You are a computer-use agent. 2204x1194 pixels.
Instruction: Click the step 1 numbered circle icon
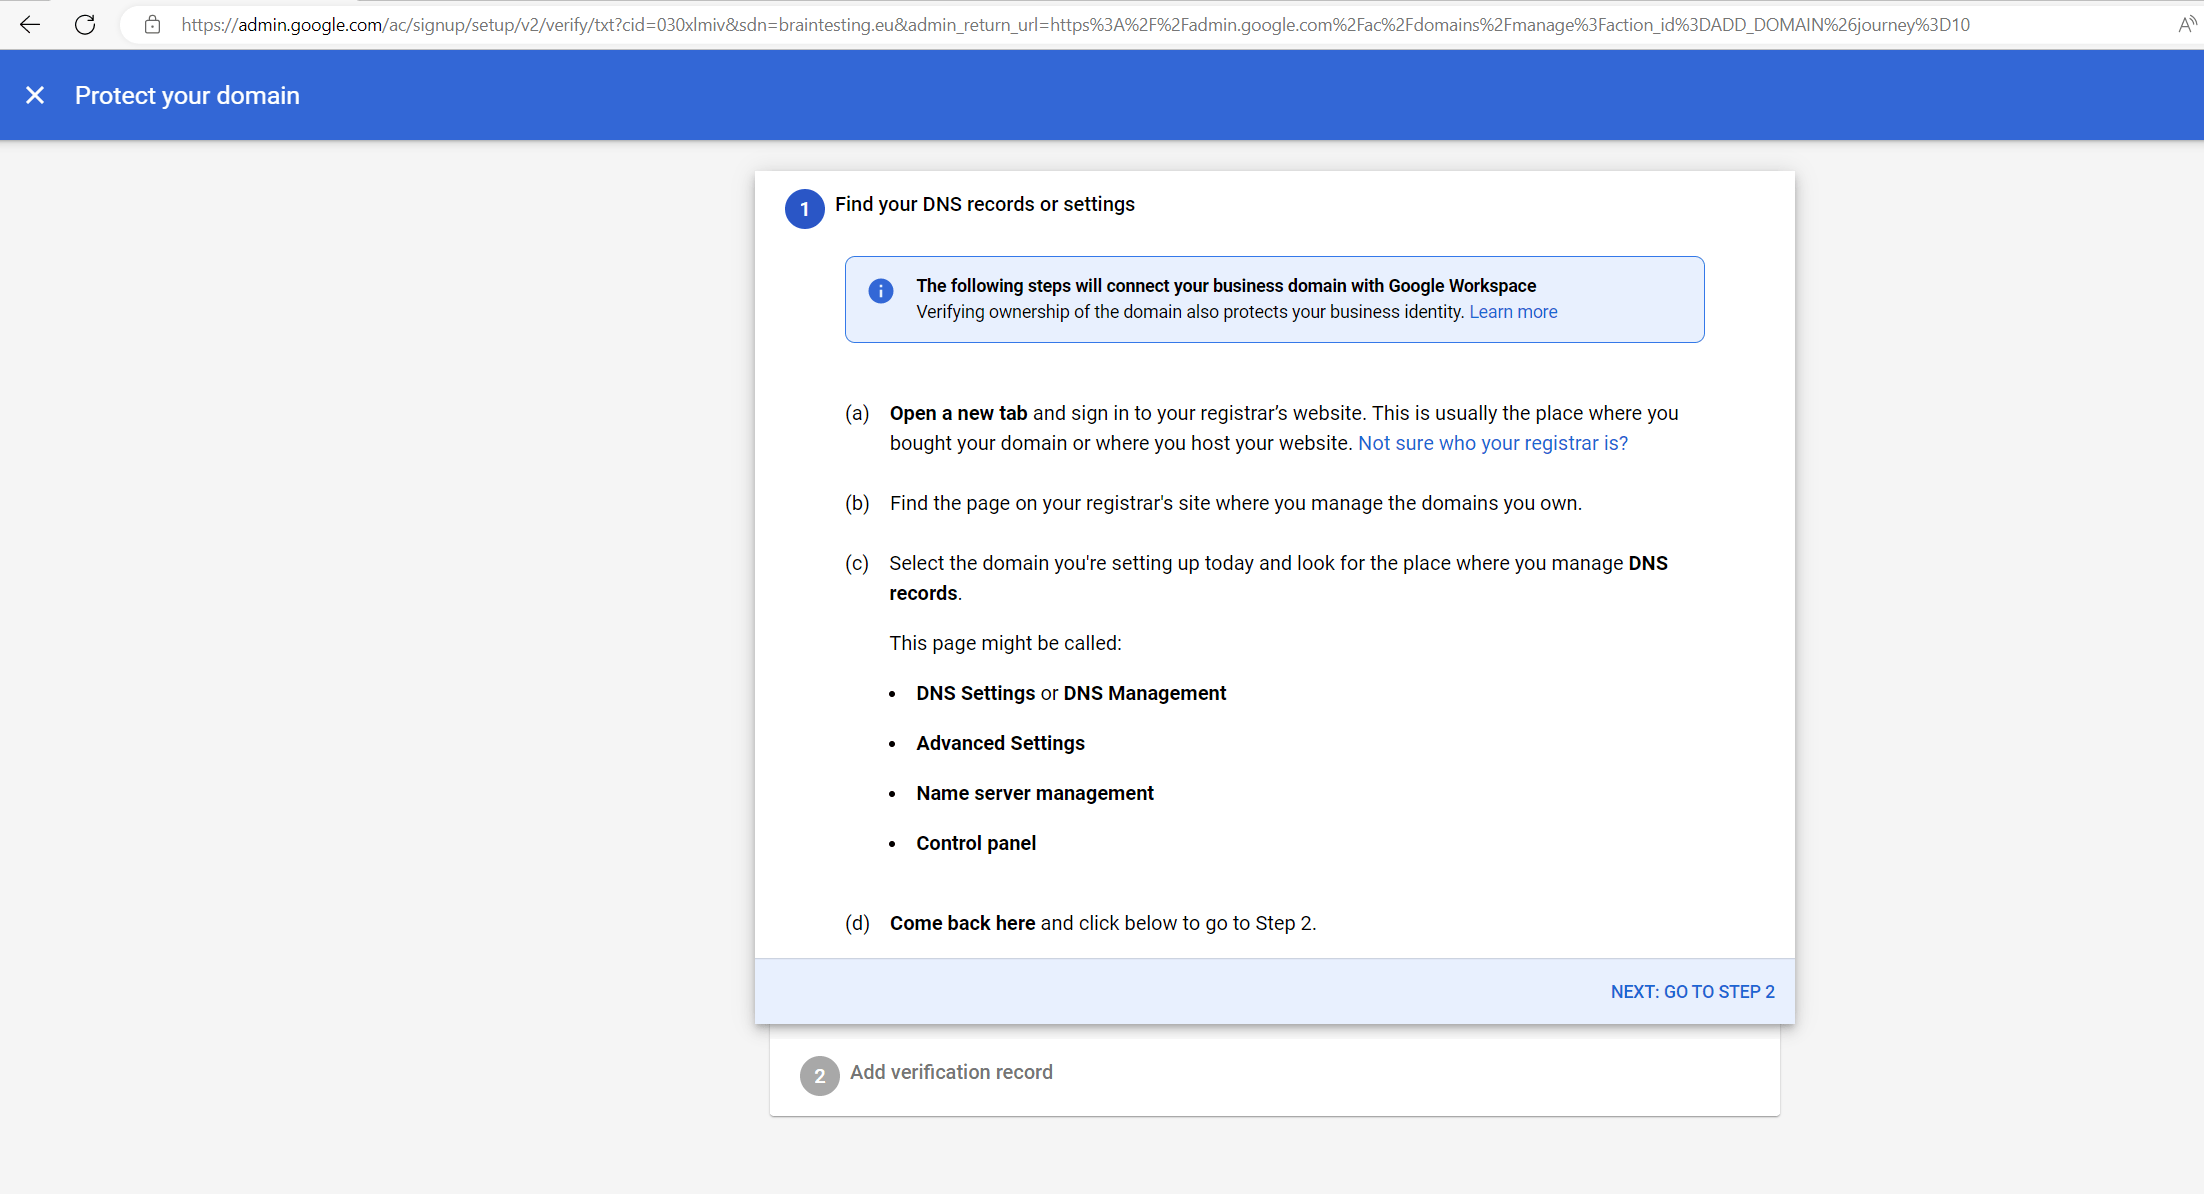[x=804, y=209]
